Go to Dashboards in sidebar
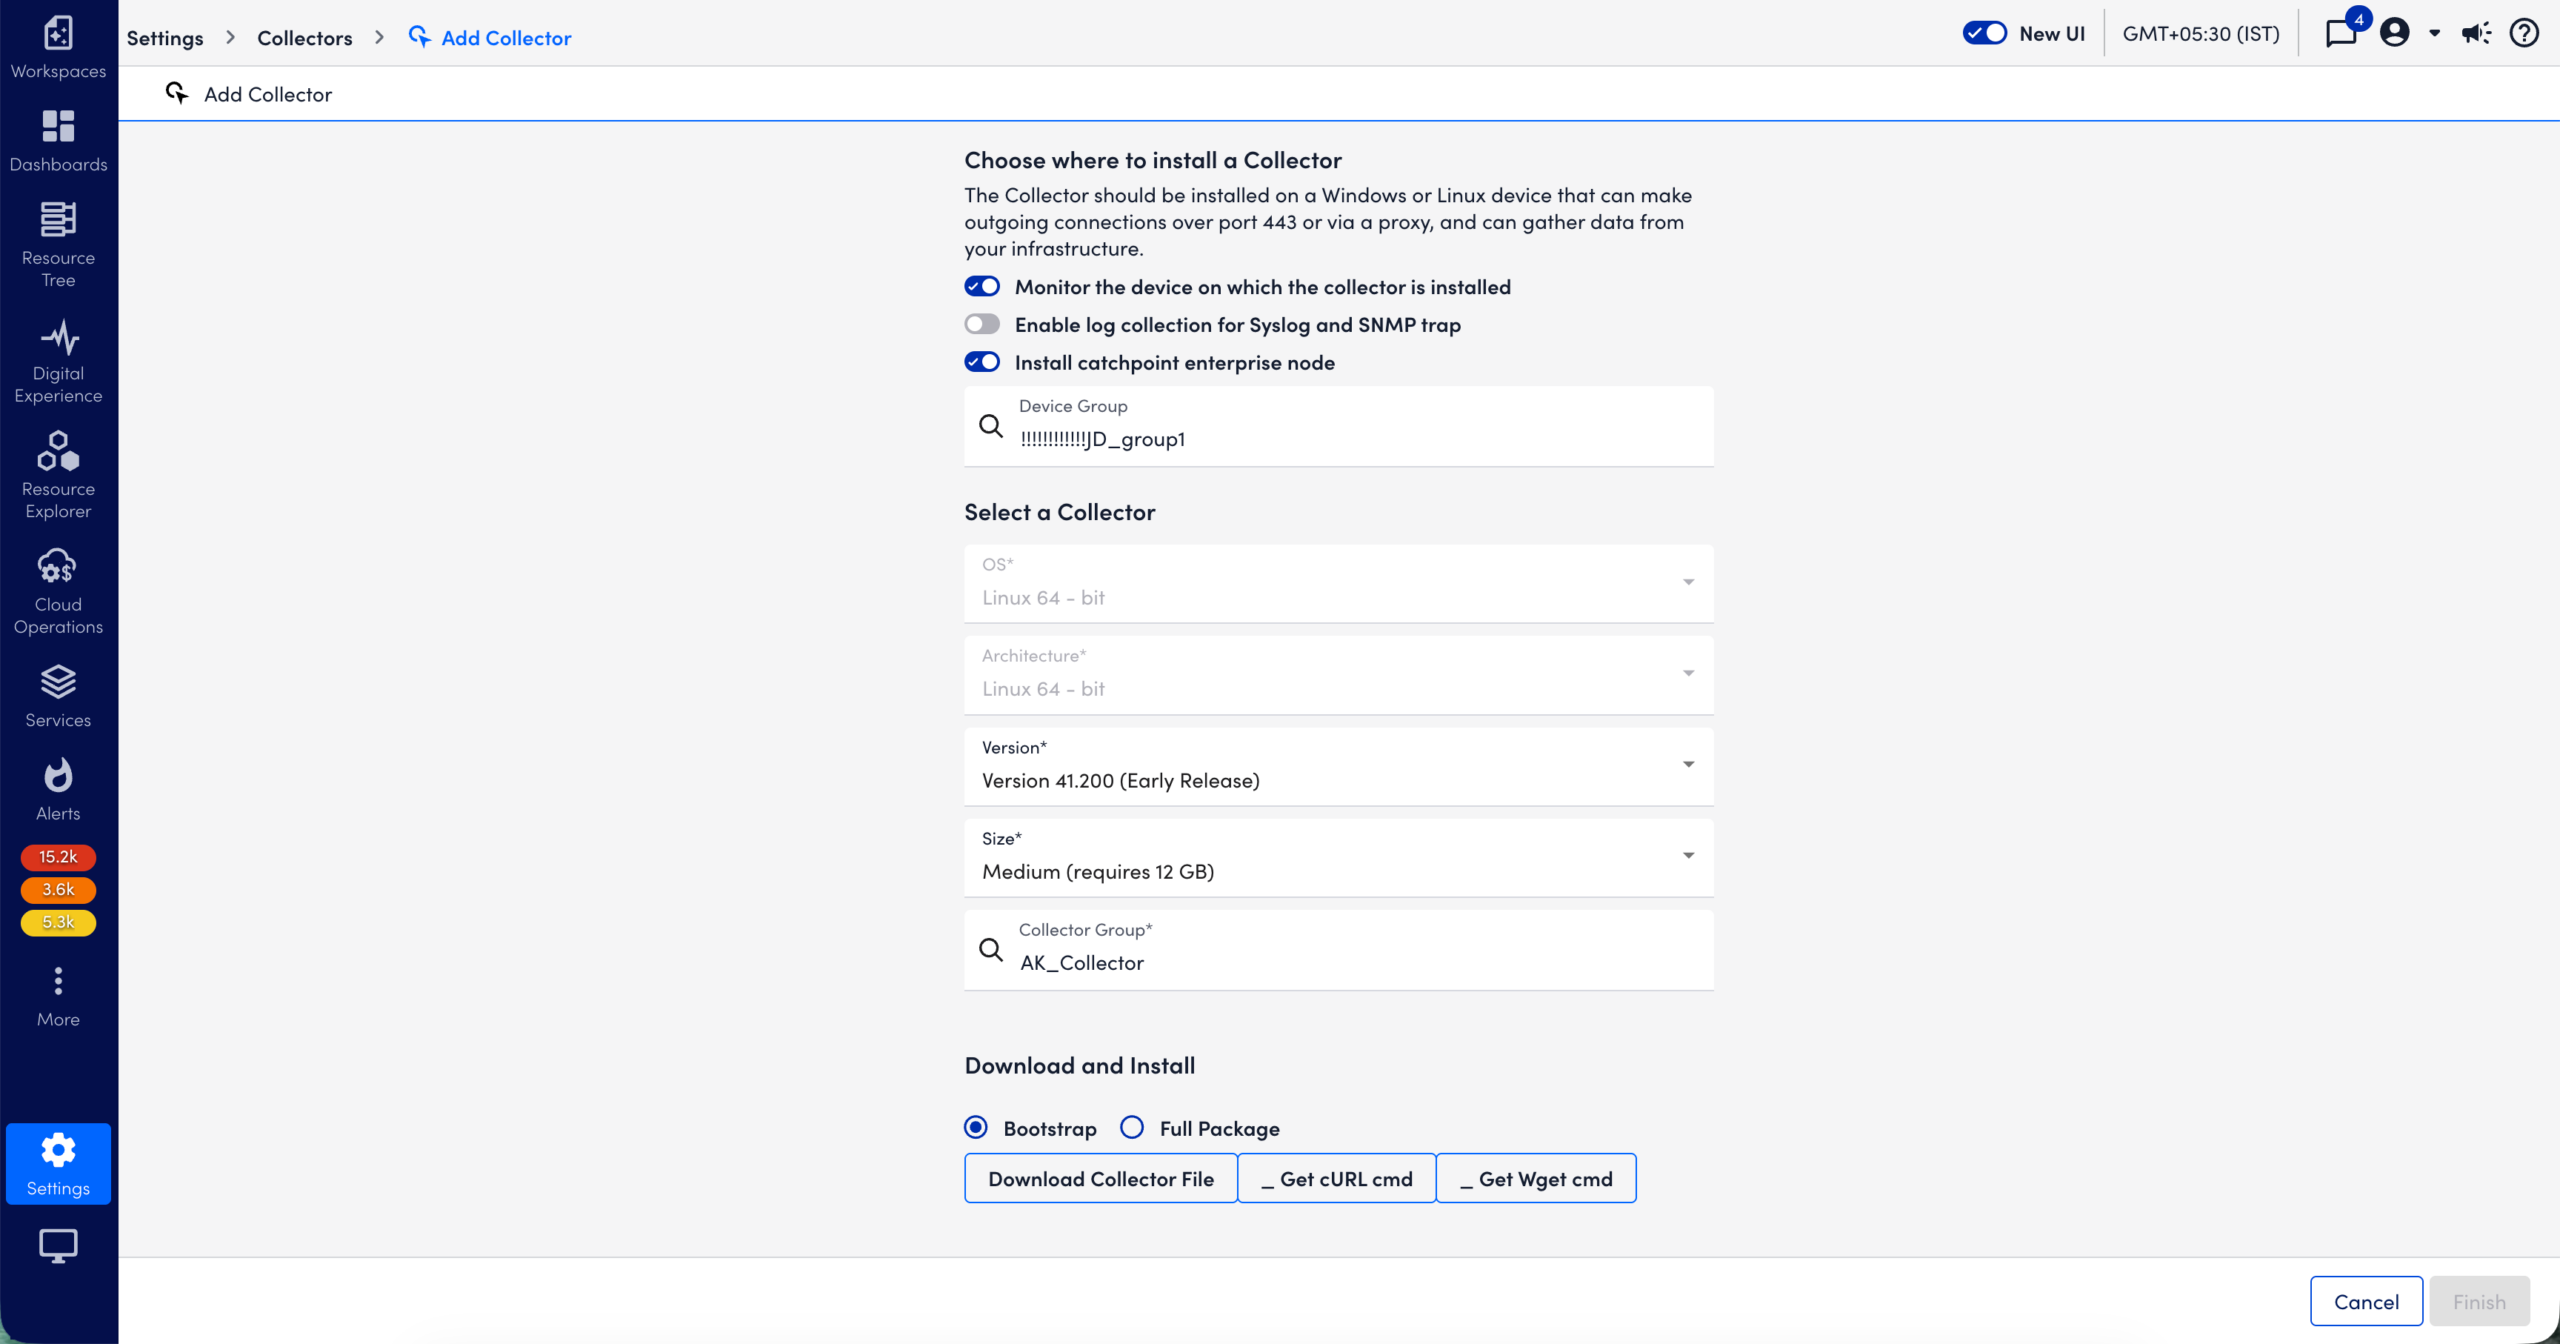 pos(58,140)
